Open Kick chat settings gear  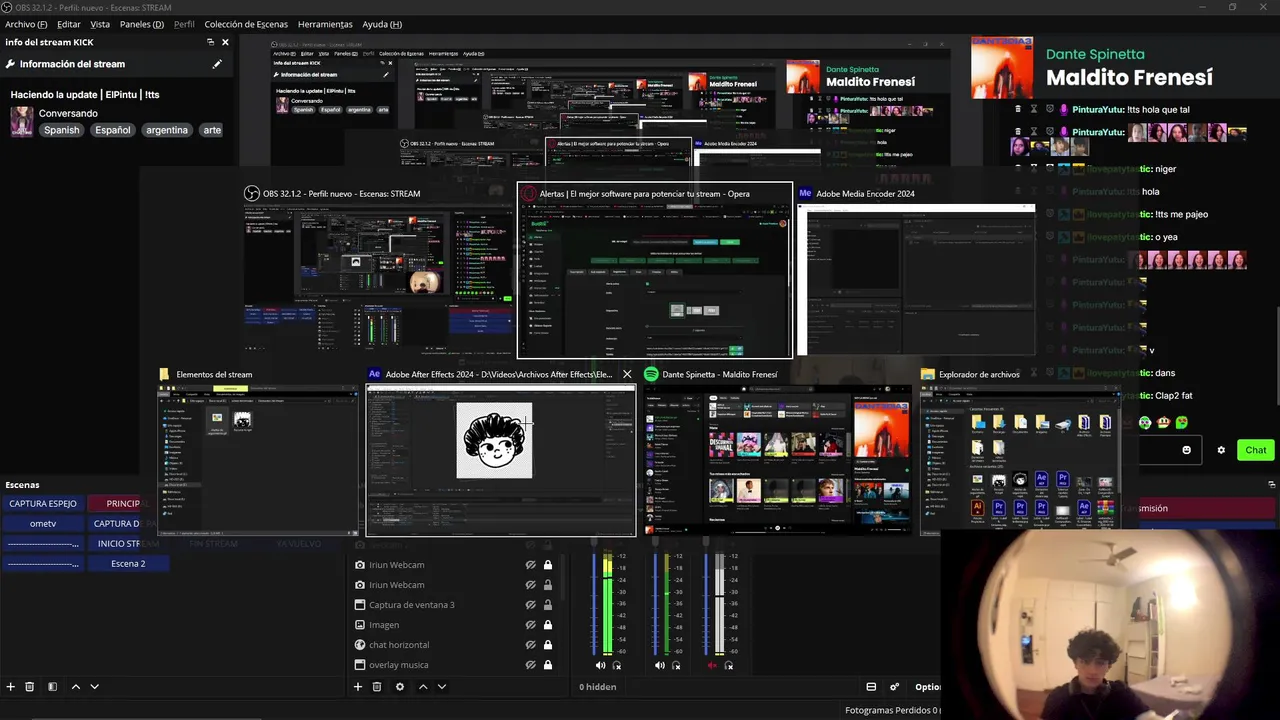coord(1221,450)
